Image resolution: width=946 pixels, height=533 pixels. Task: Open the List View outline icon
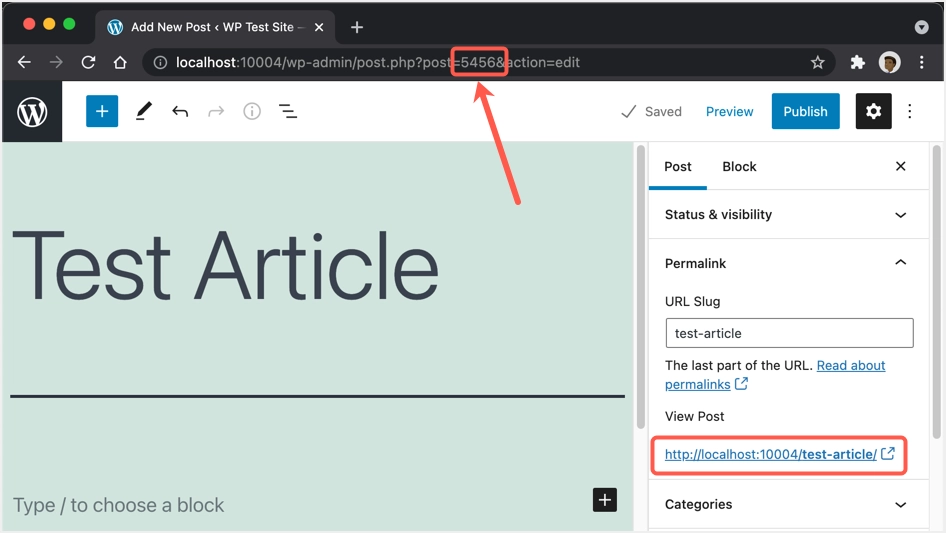tap(288, 111)
